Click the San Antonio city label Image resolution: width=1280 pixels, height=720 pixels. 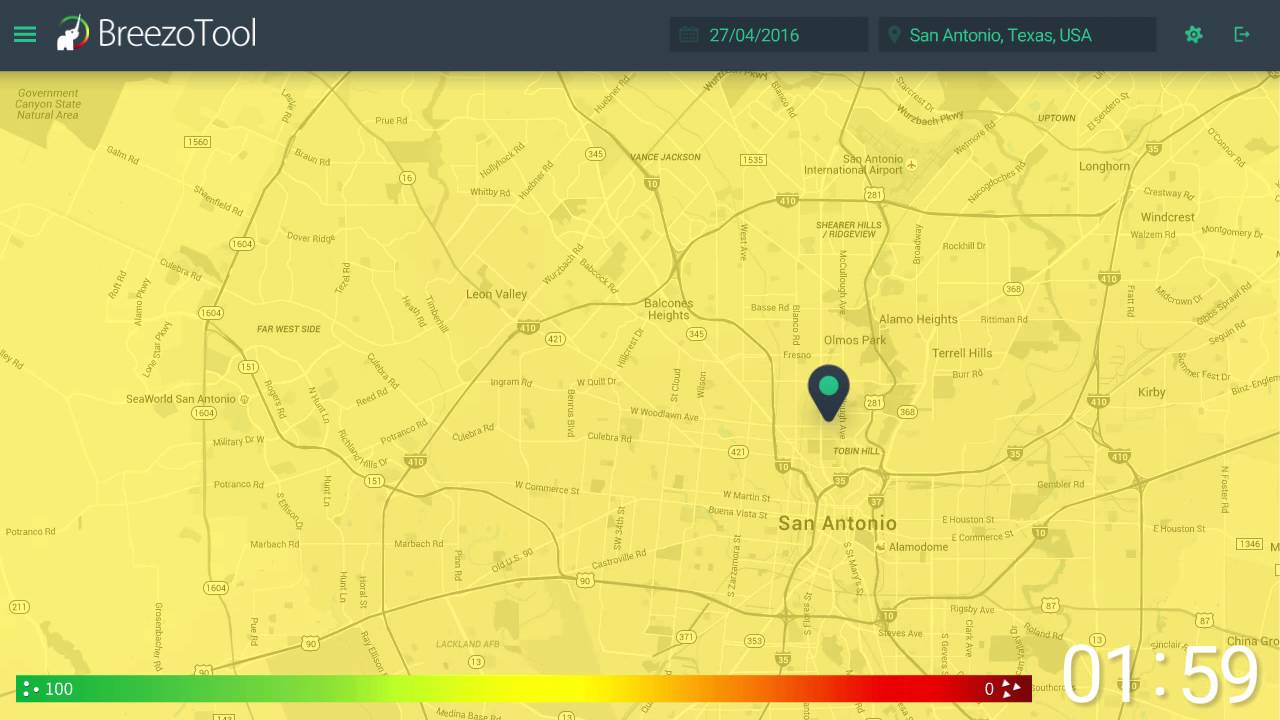click(837, 523)
